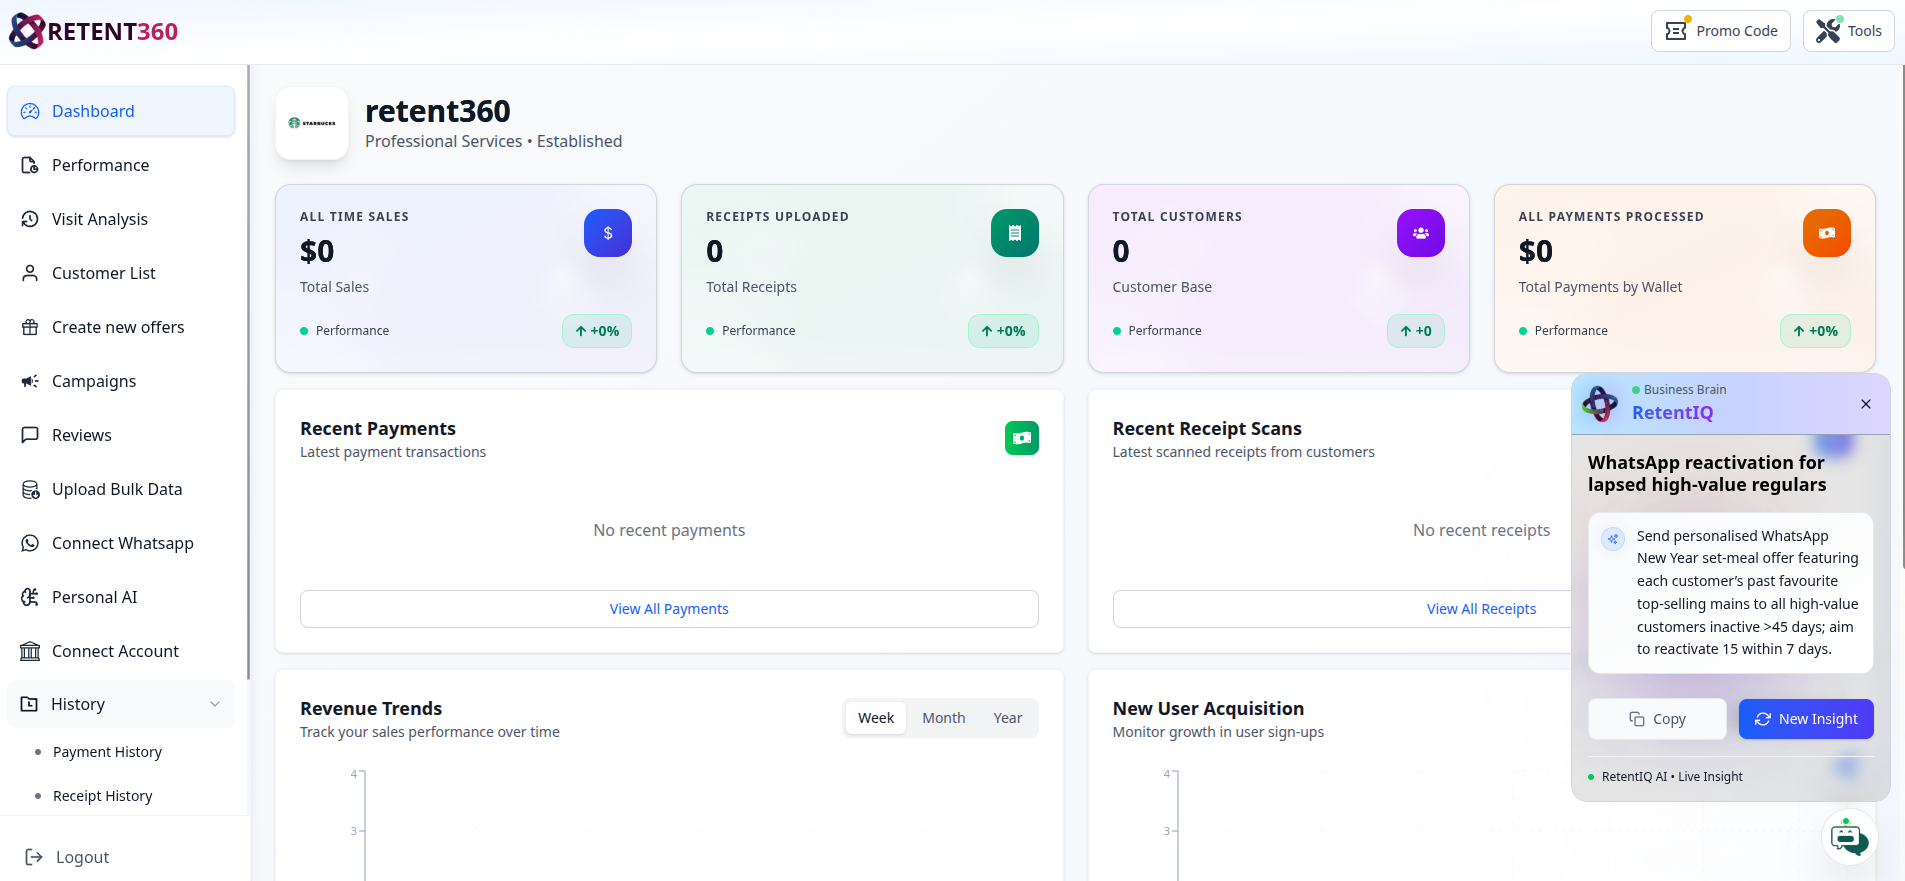Switch Revenue Trends to Week
The image size is (1905, 881).
click(x=876, y=718)
